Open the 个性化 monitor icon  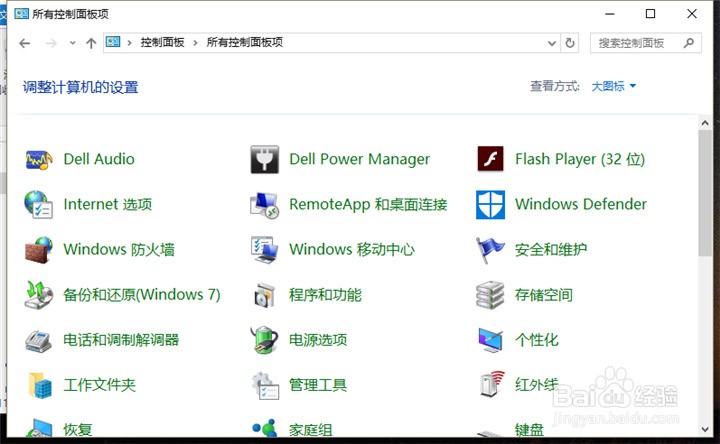tap(490, 340)
